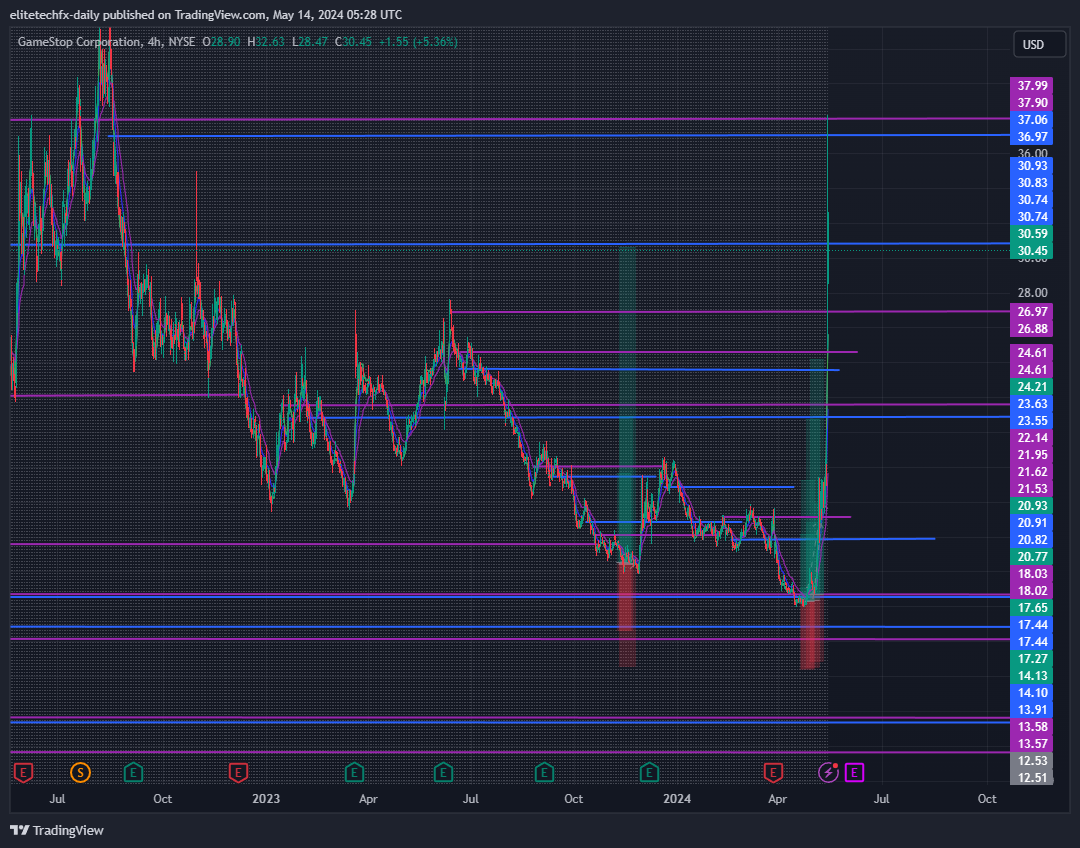Select the green 20.77 price label
This screenshot has width=1080, height=848.
(x=1032, y=557)
